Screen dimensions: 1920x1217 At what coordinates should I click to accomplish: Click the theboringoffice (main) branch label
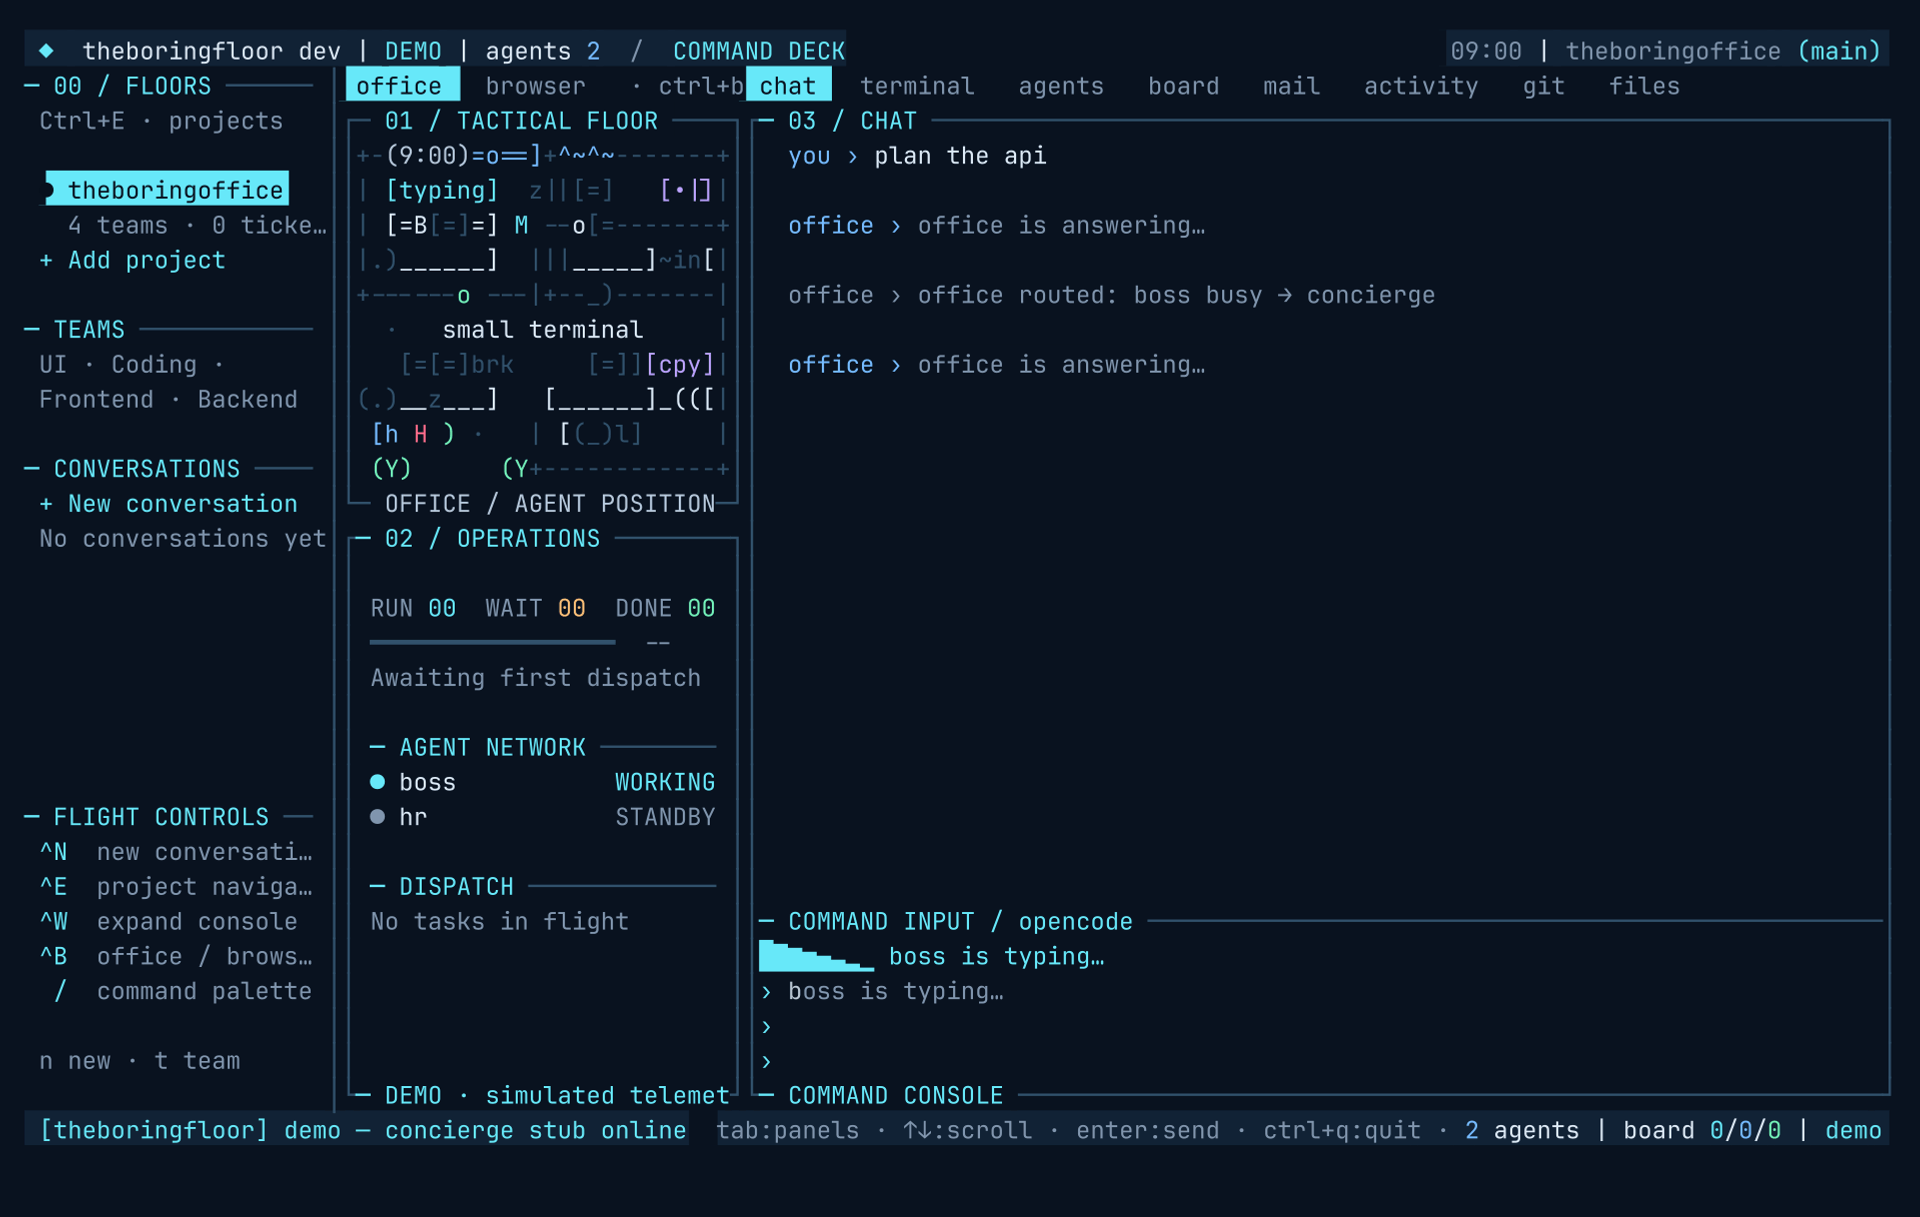pyautogui.click(x=1723, y=50)
